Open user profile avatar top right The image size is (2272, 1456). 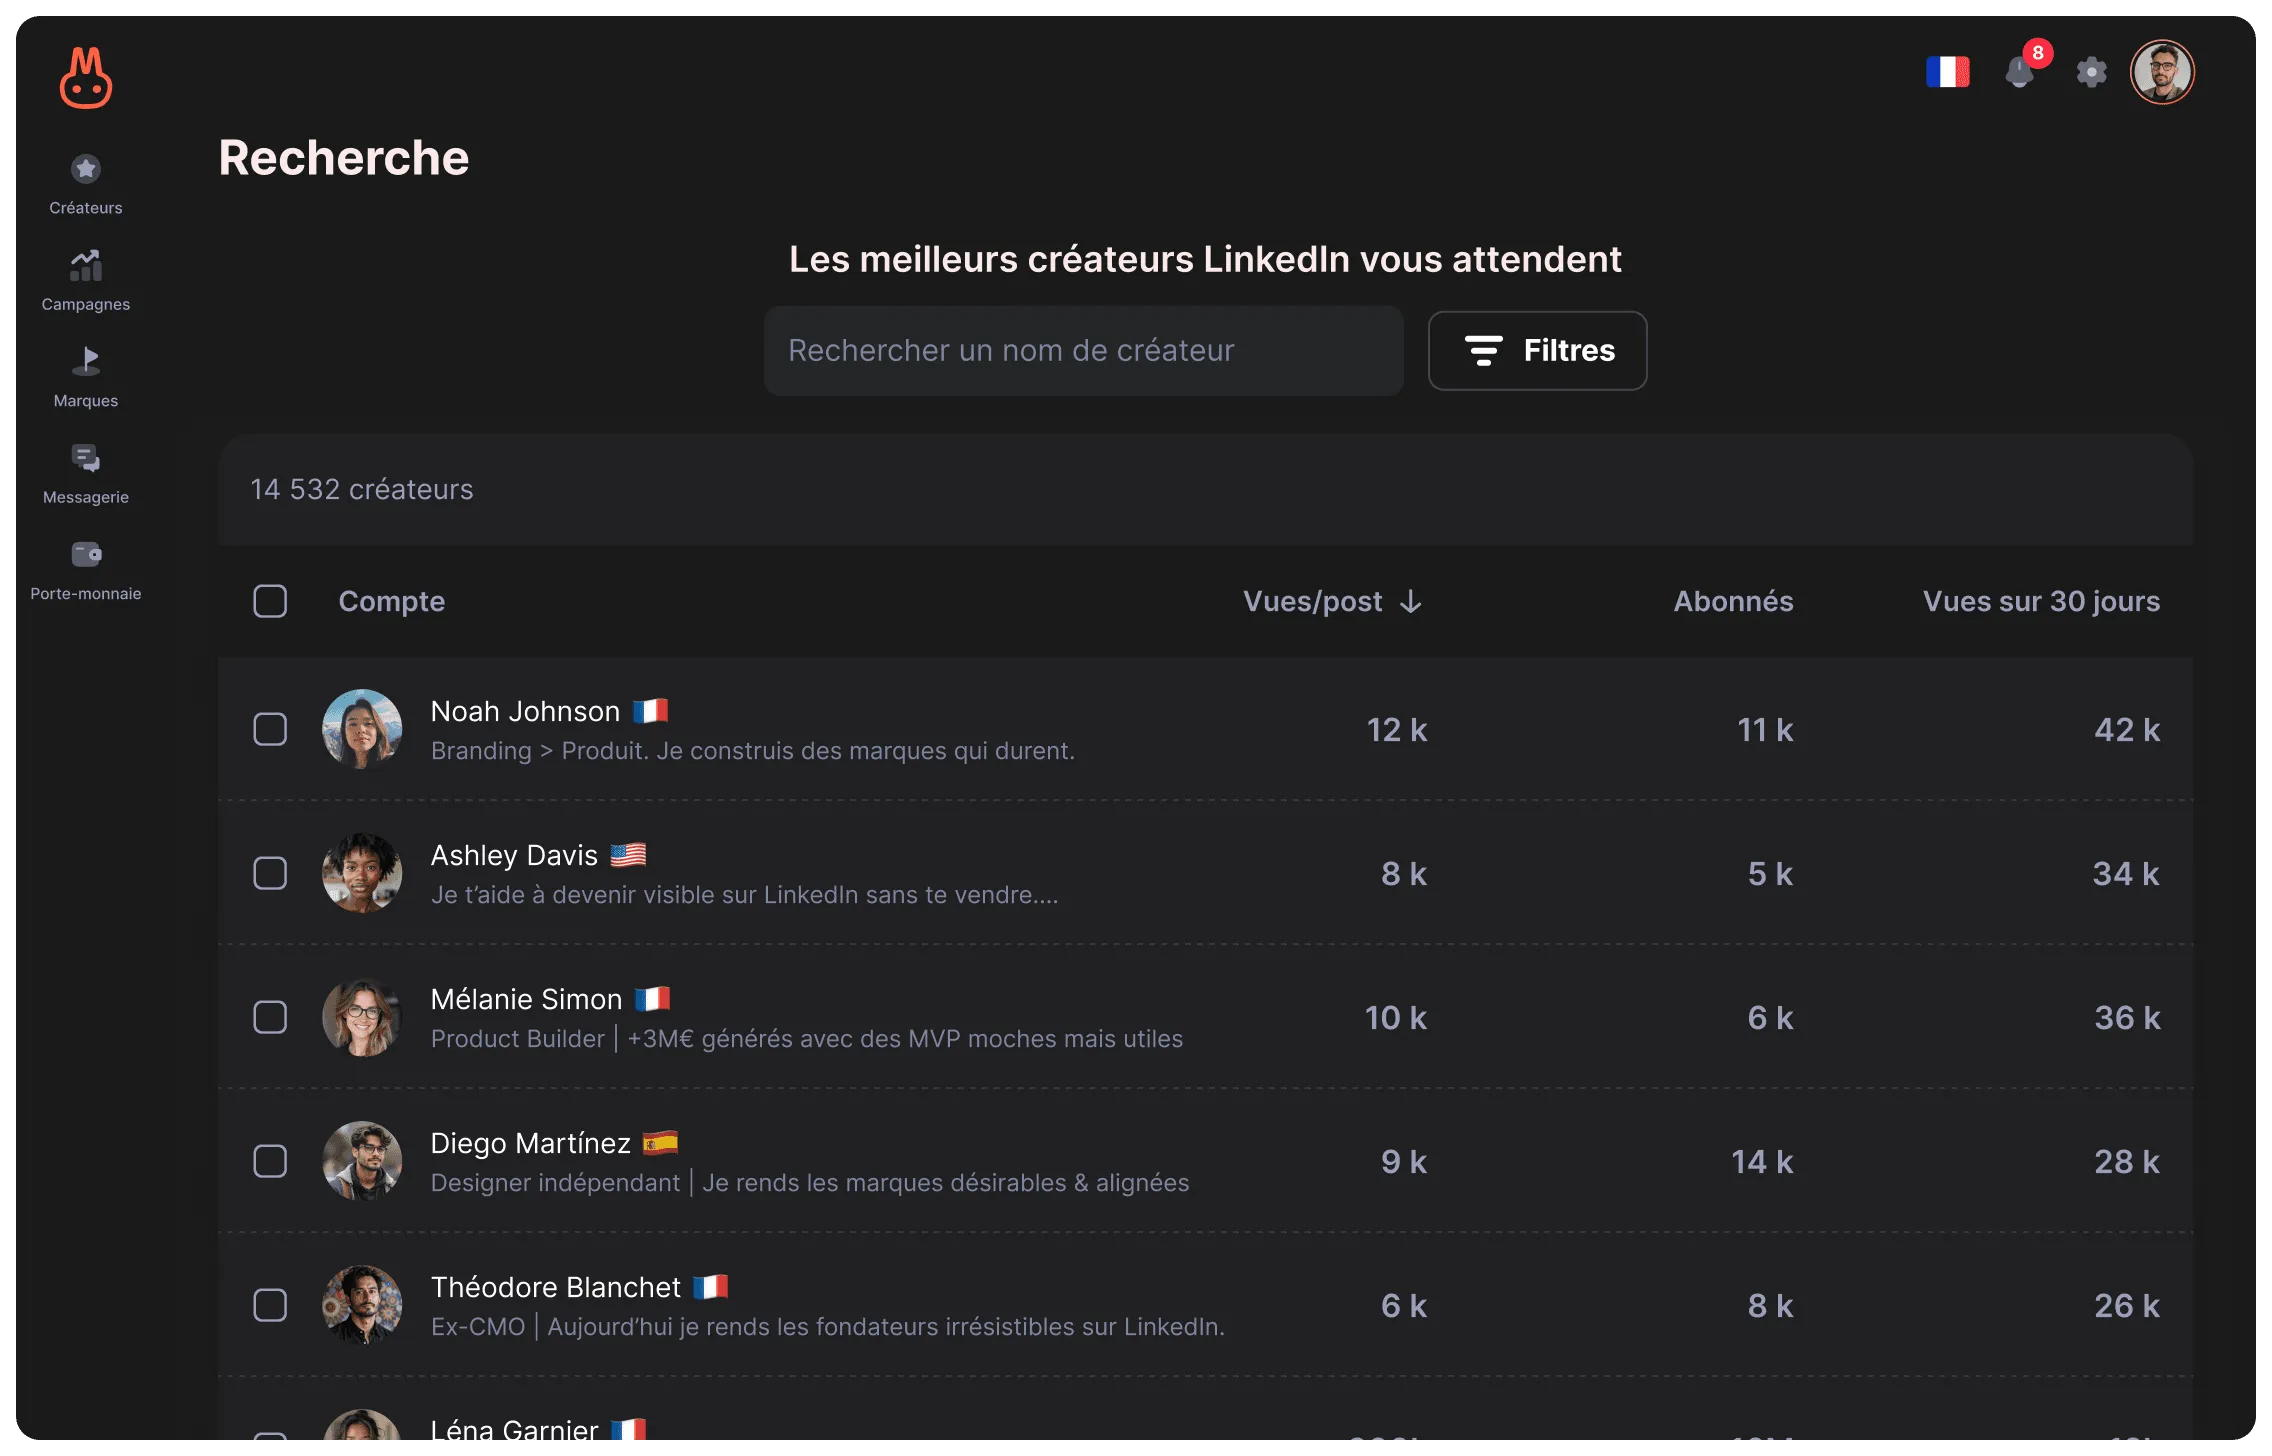(2162, 72)
